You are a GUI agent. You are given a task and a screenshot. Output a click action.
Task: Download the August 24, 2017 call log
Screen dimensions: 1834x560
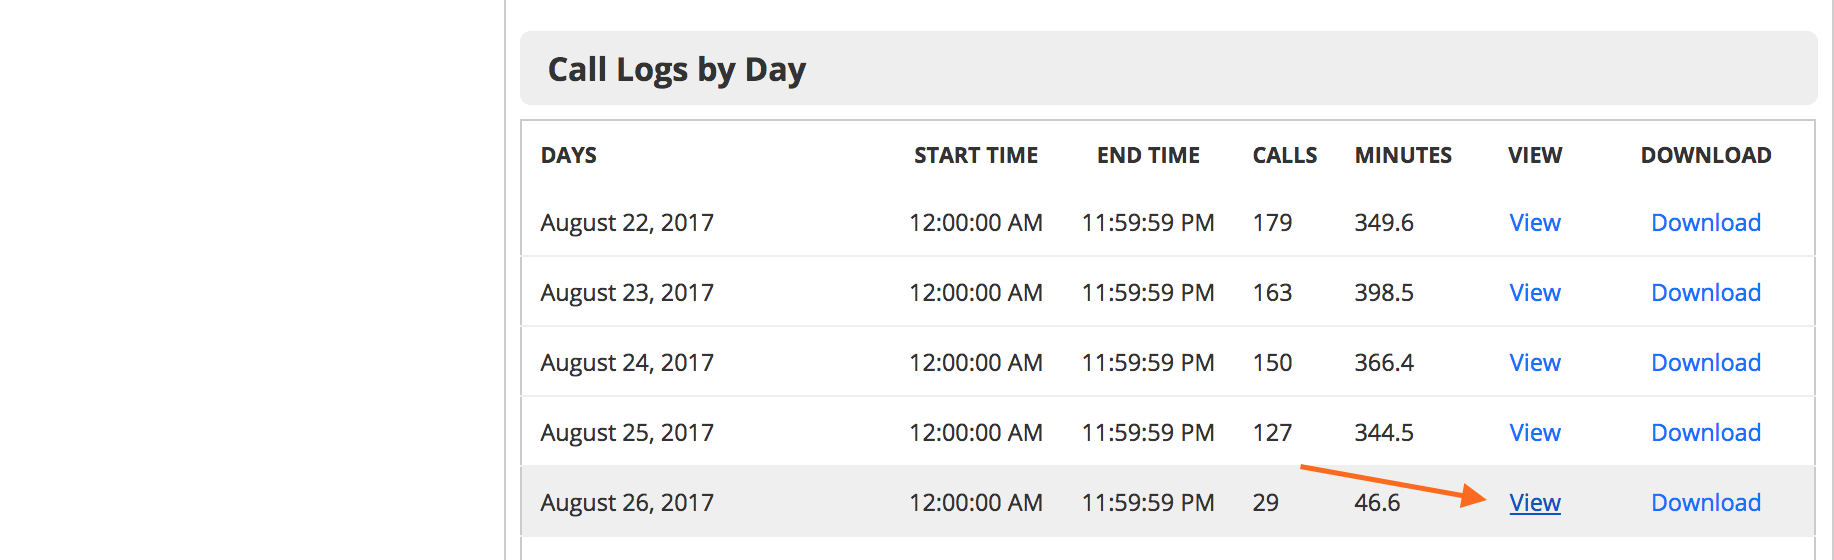1705,363
